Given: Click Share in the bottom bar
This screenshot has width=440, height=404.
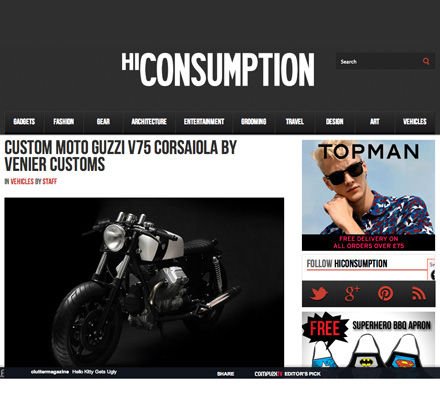Looking at the screenshot, I should pos(226,374).
